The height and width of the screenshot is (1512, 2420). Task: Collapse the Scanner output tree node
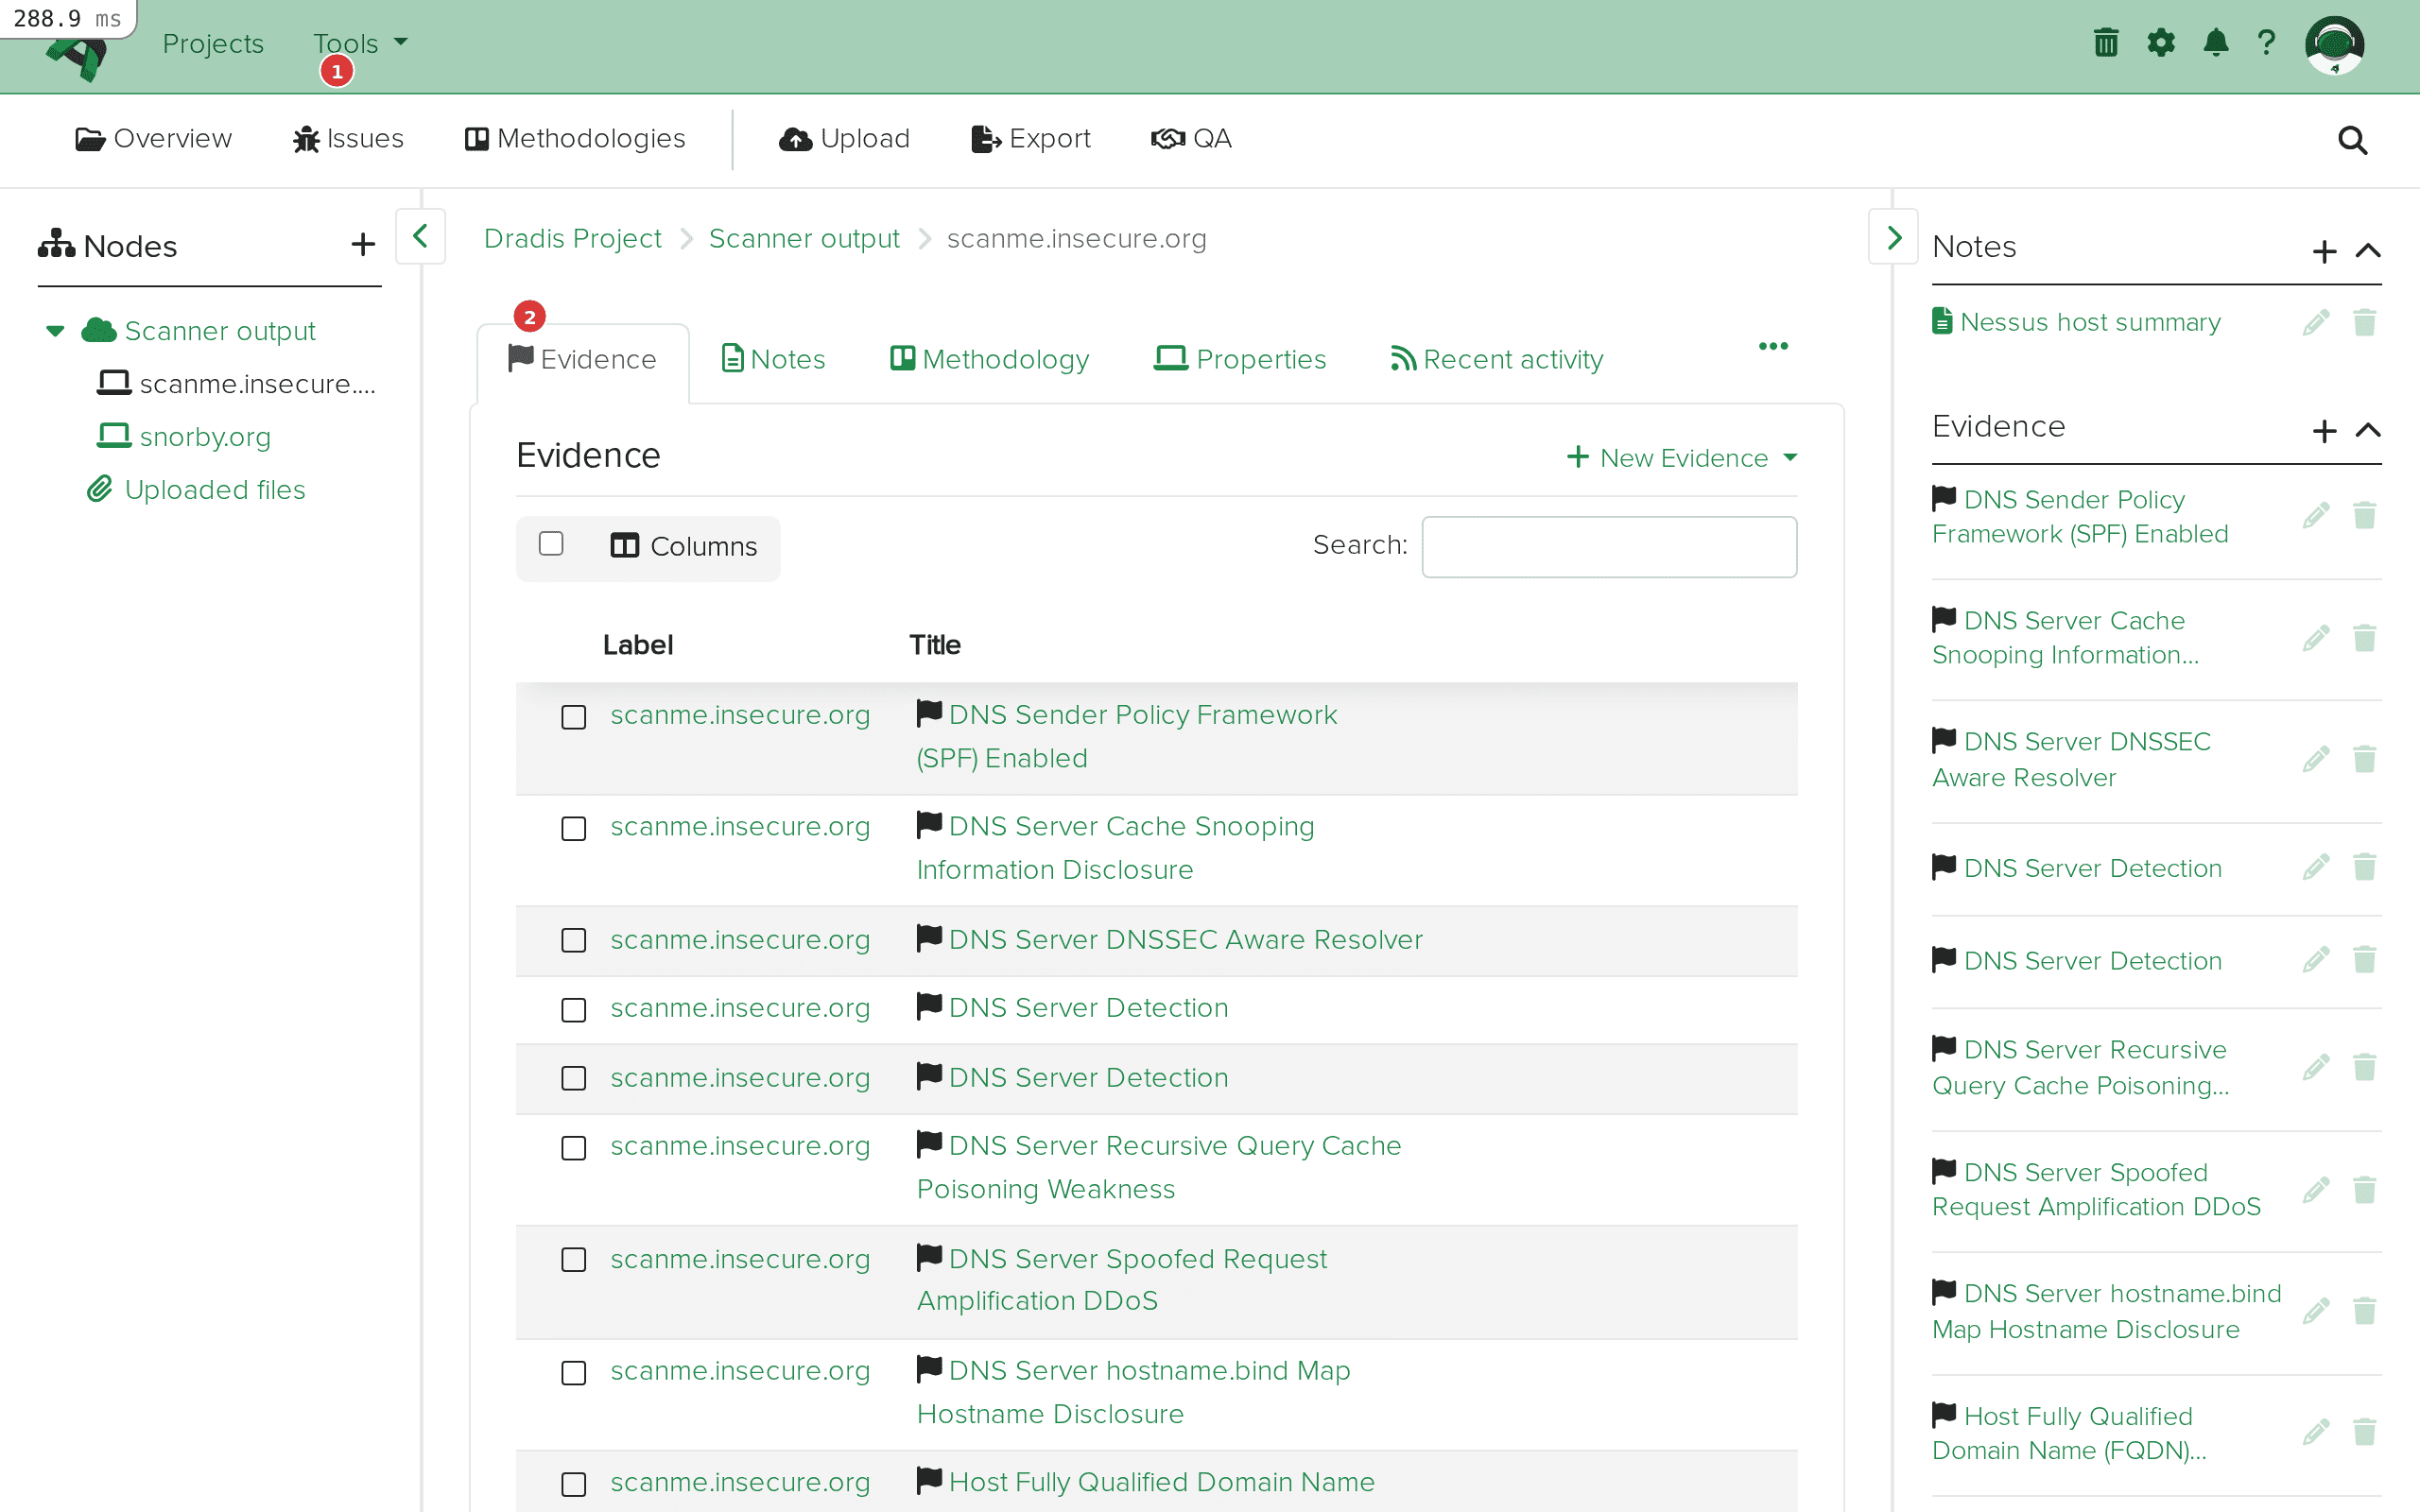pos(54,330)
